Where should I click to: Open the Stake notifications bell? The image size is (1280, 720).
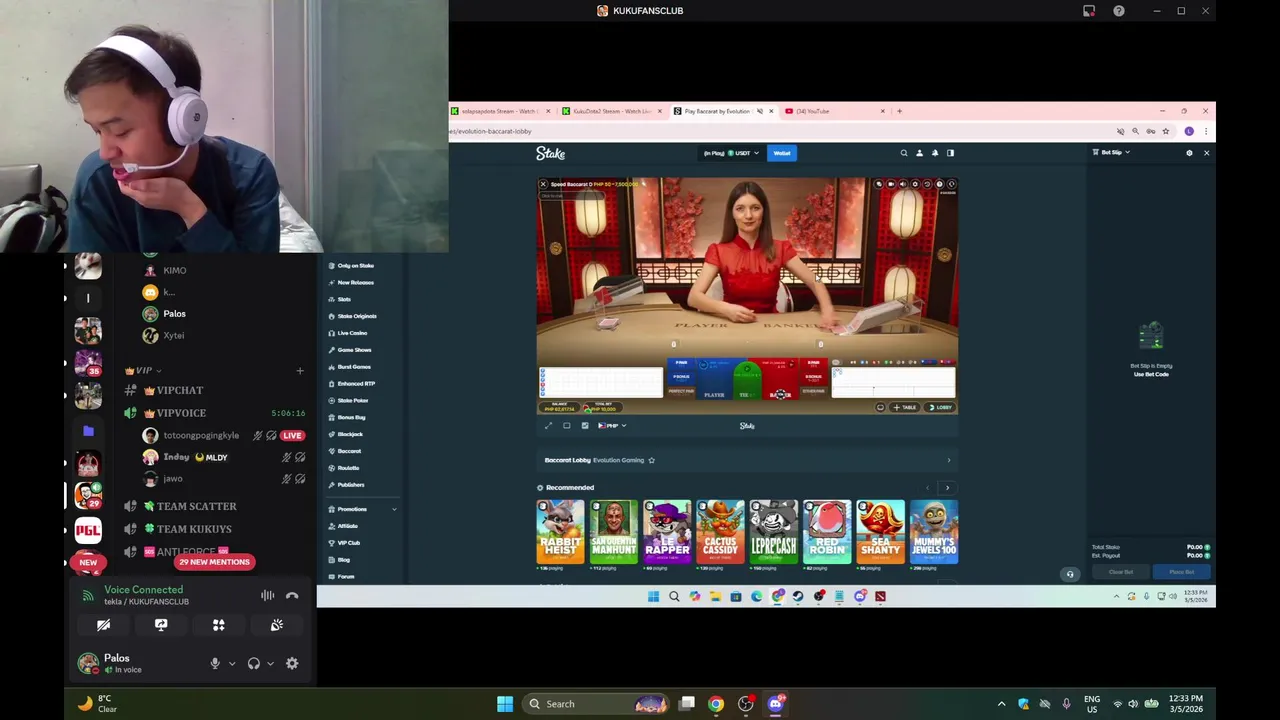(935, 153)
